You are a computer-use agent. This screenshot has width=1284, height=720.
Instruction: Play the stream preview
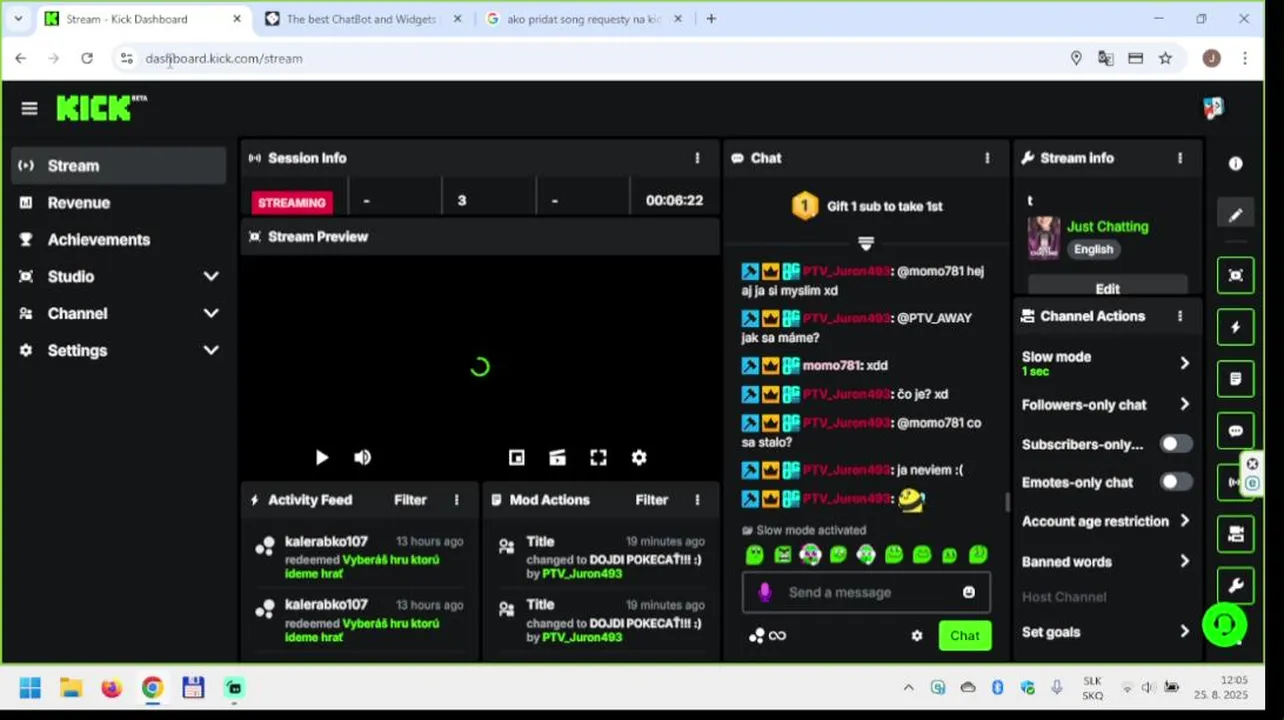(x=322, y=457)
